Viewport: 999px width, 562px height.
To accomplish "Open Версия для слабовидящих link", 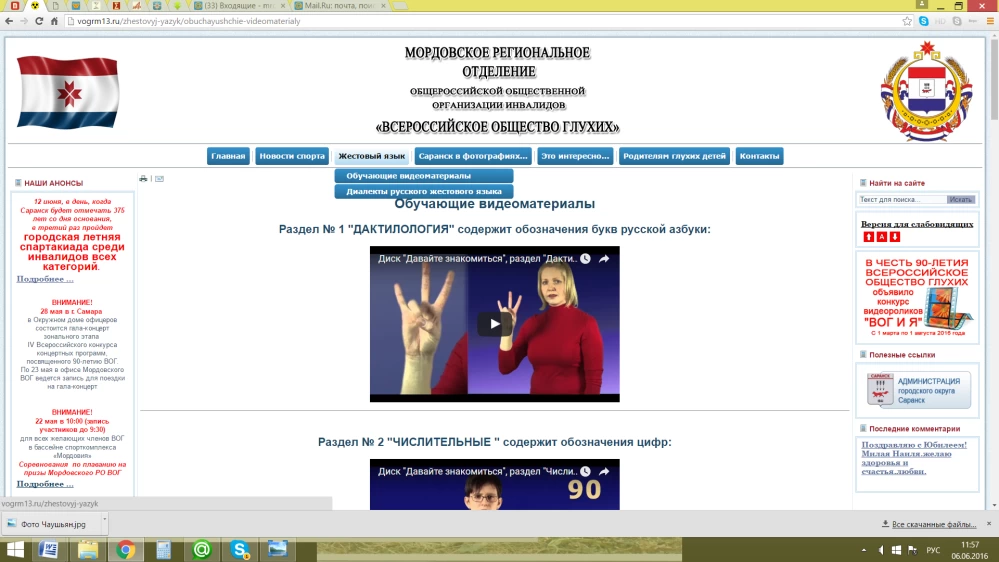I will [916, 224].
